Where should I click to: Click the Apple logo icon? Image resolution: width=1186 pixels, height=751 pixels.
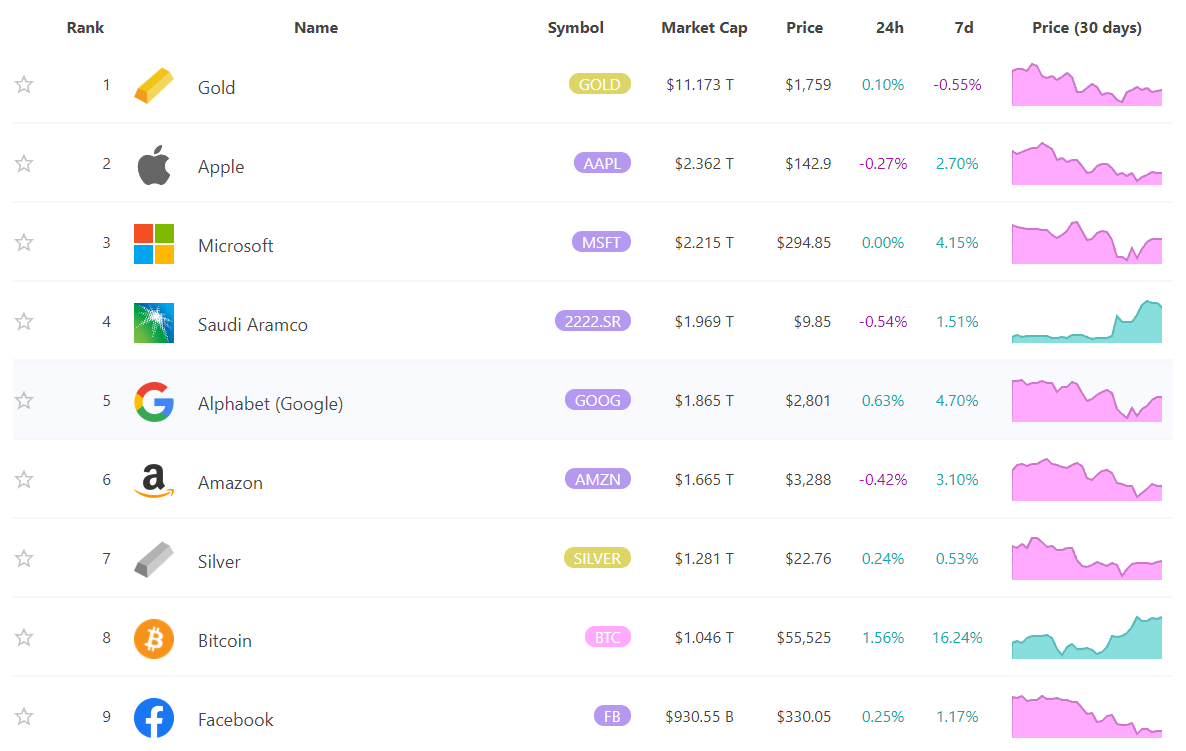tap(154, 165)
